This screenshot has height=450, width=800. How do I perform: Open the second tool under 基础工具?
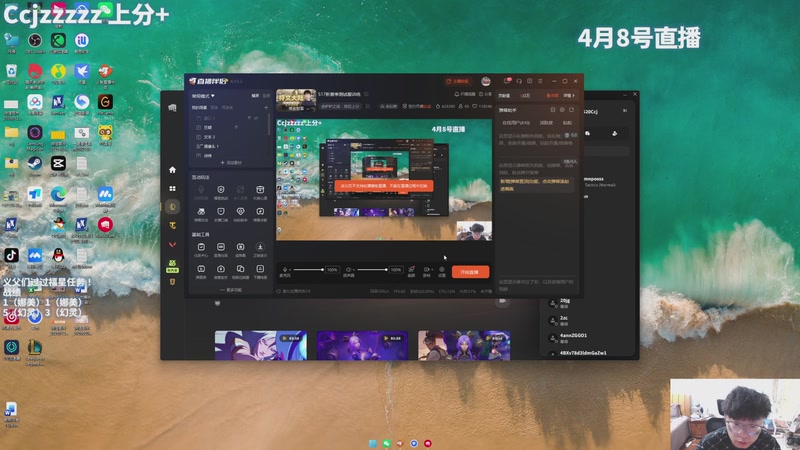pyautogui.click(x=221, y=249)
